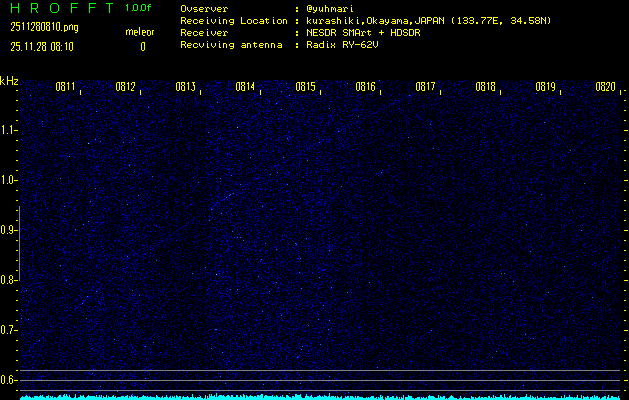Select the meteor count value 0
Screen dimensions: 629x400
(x=142, y=46)
